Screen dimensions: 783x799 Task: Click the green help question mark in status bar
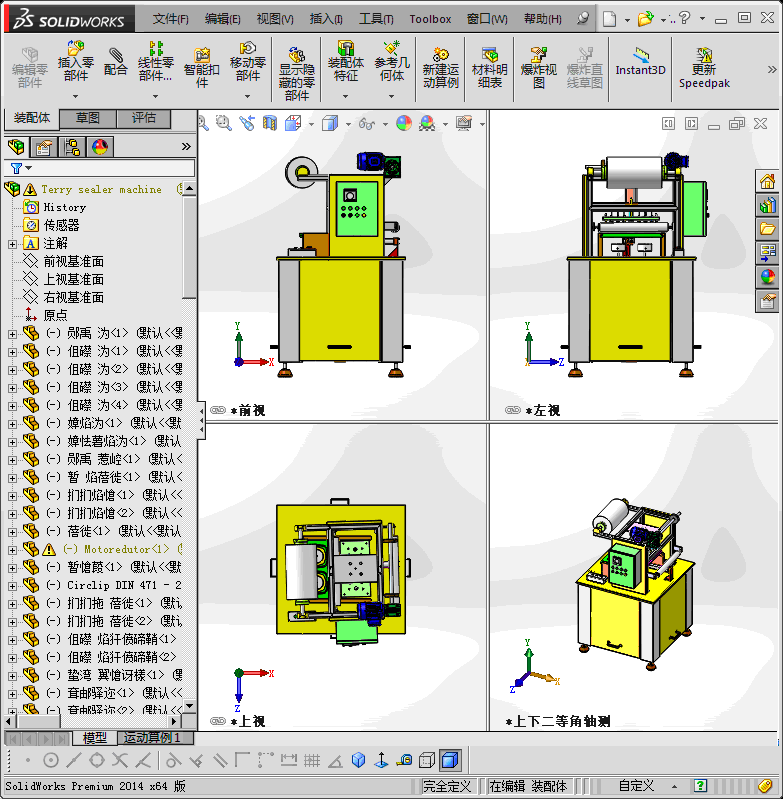pyautogui.click(x=700, y=786)
